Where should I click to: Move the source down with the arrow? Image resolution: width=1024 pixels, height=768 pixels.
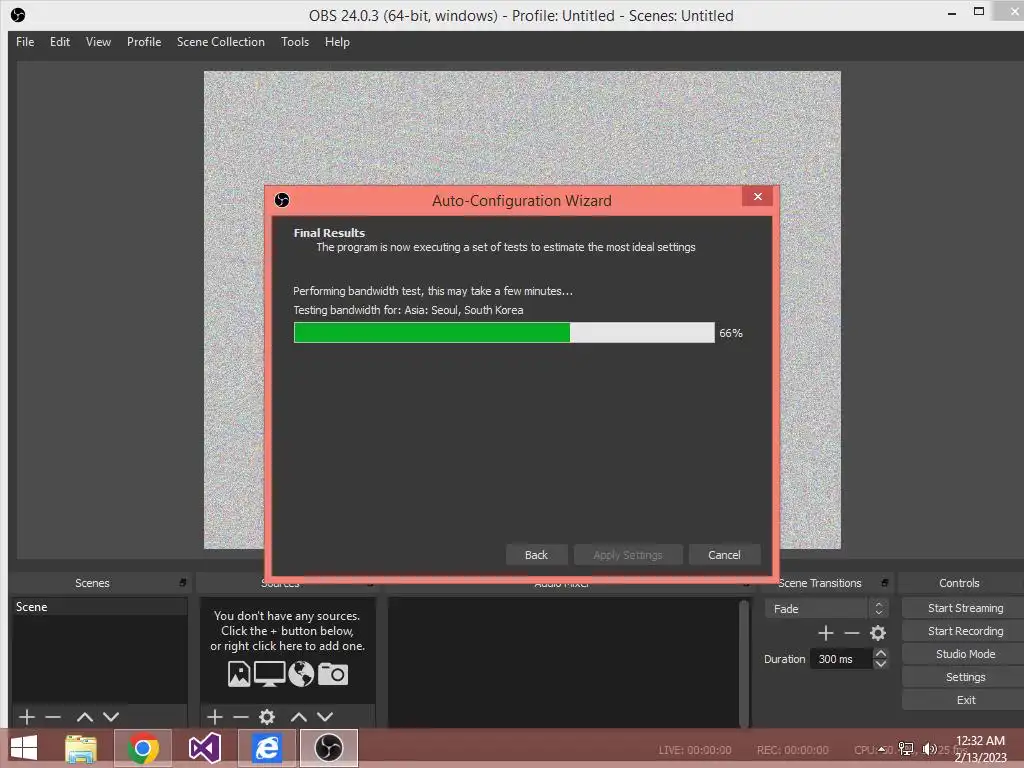325,717
